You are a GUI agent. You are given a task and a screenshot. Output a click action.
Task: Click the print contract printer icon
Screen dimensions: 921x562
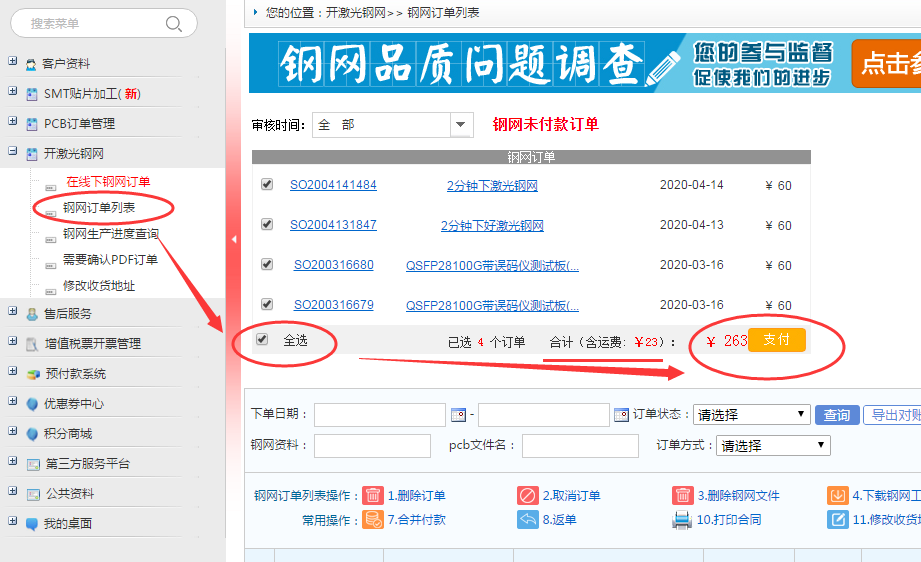pyautogui.click(x=682, y=520)
